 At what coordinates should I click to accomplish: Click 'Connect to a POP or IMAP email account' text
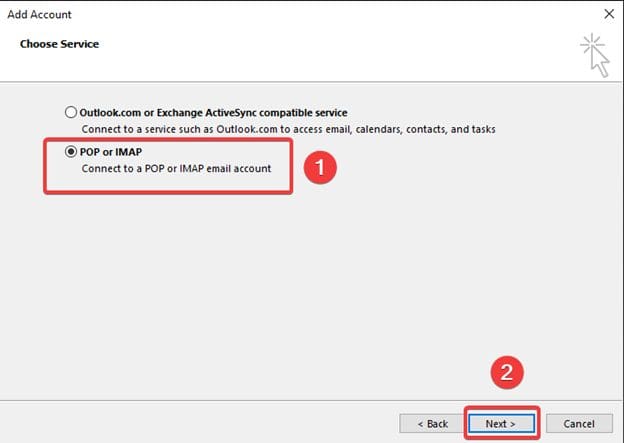[175, 169]
